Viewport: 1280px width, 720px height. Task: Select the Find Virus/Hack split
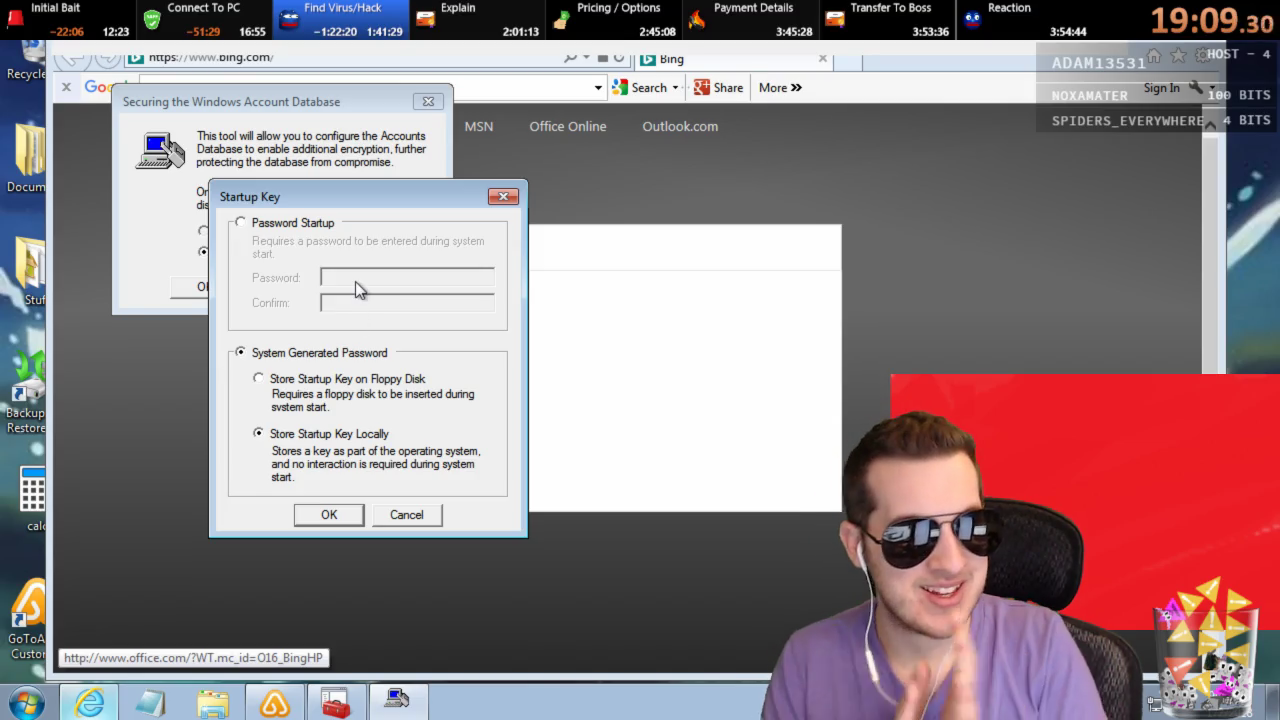340,20
